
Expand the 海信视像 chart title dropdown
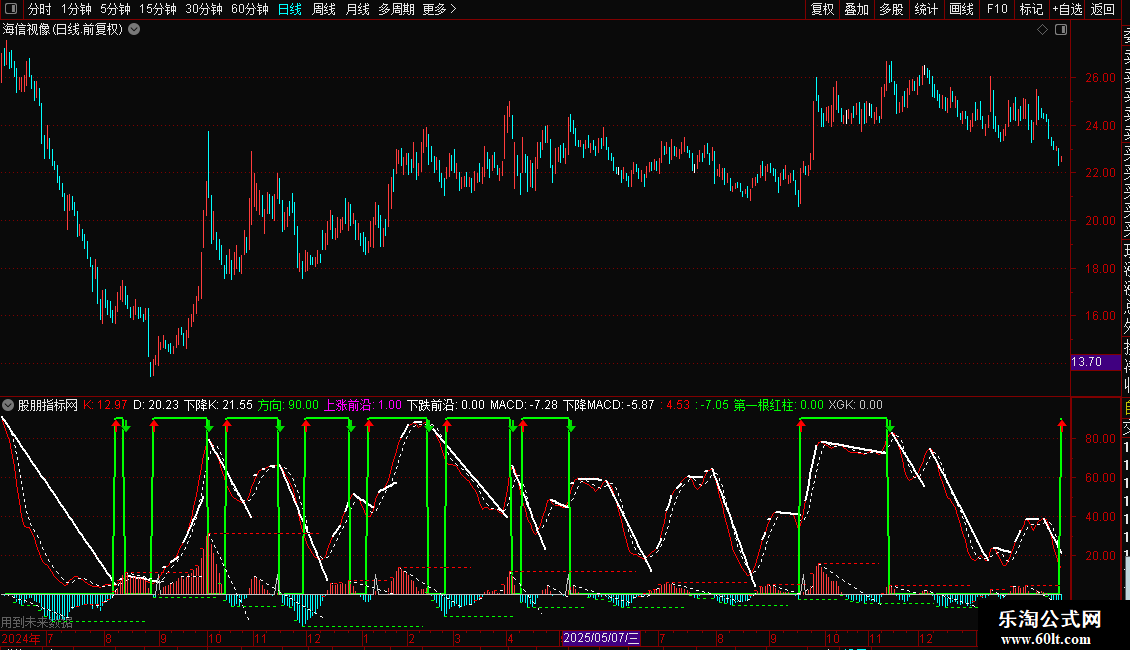[x=134, y=30]
